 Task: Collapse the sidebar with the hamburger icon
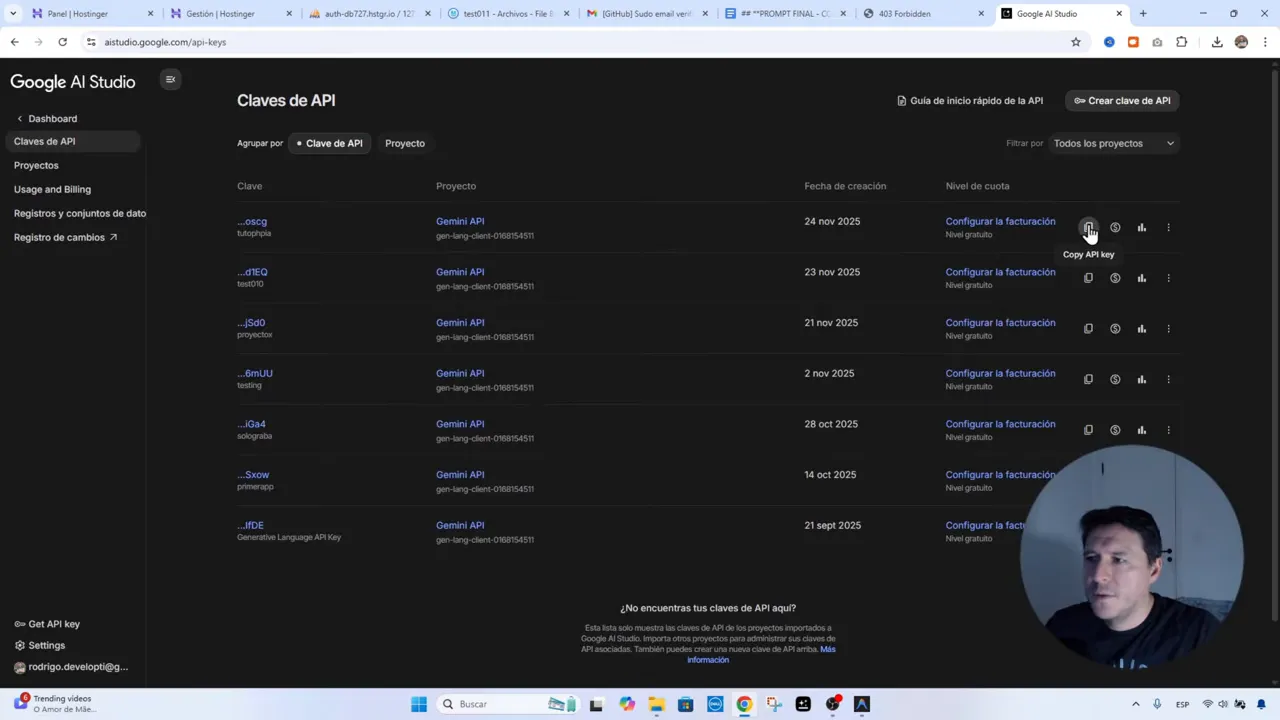click(170, 79)
